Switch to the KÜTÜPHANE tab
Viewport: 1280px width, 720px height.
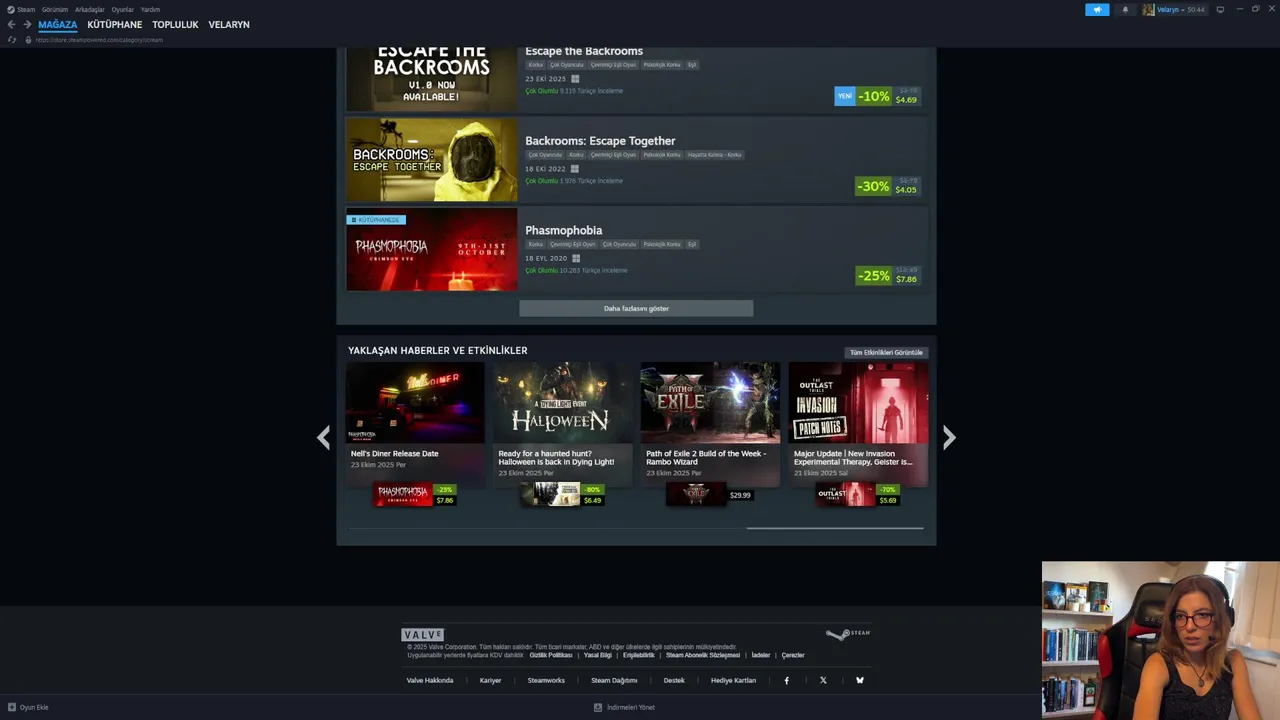115,24
